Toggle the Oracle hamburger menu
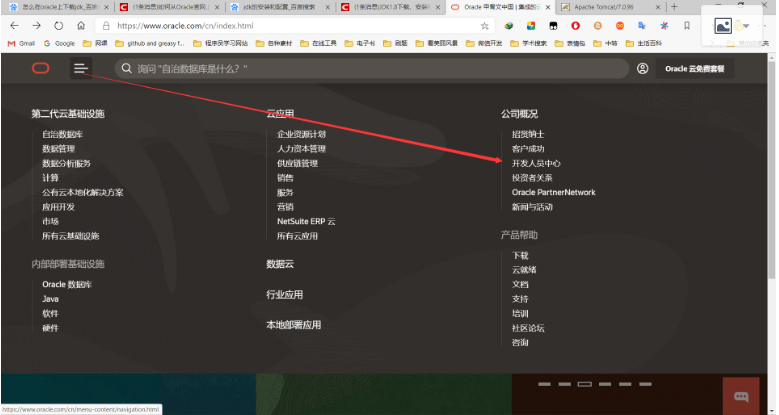779x415 pixels. point(80,68)
